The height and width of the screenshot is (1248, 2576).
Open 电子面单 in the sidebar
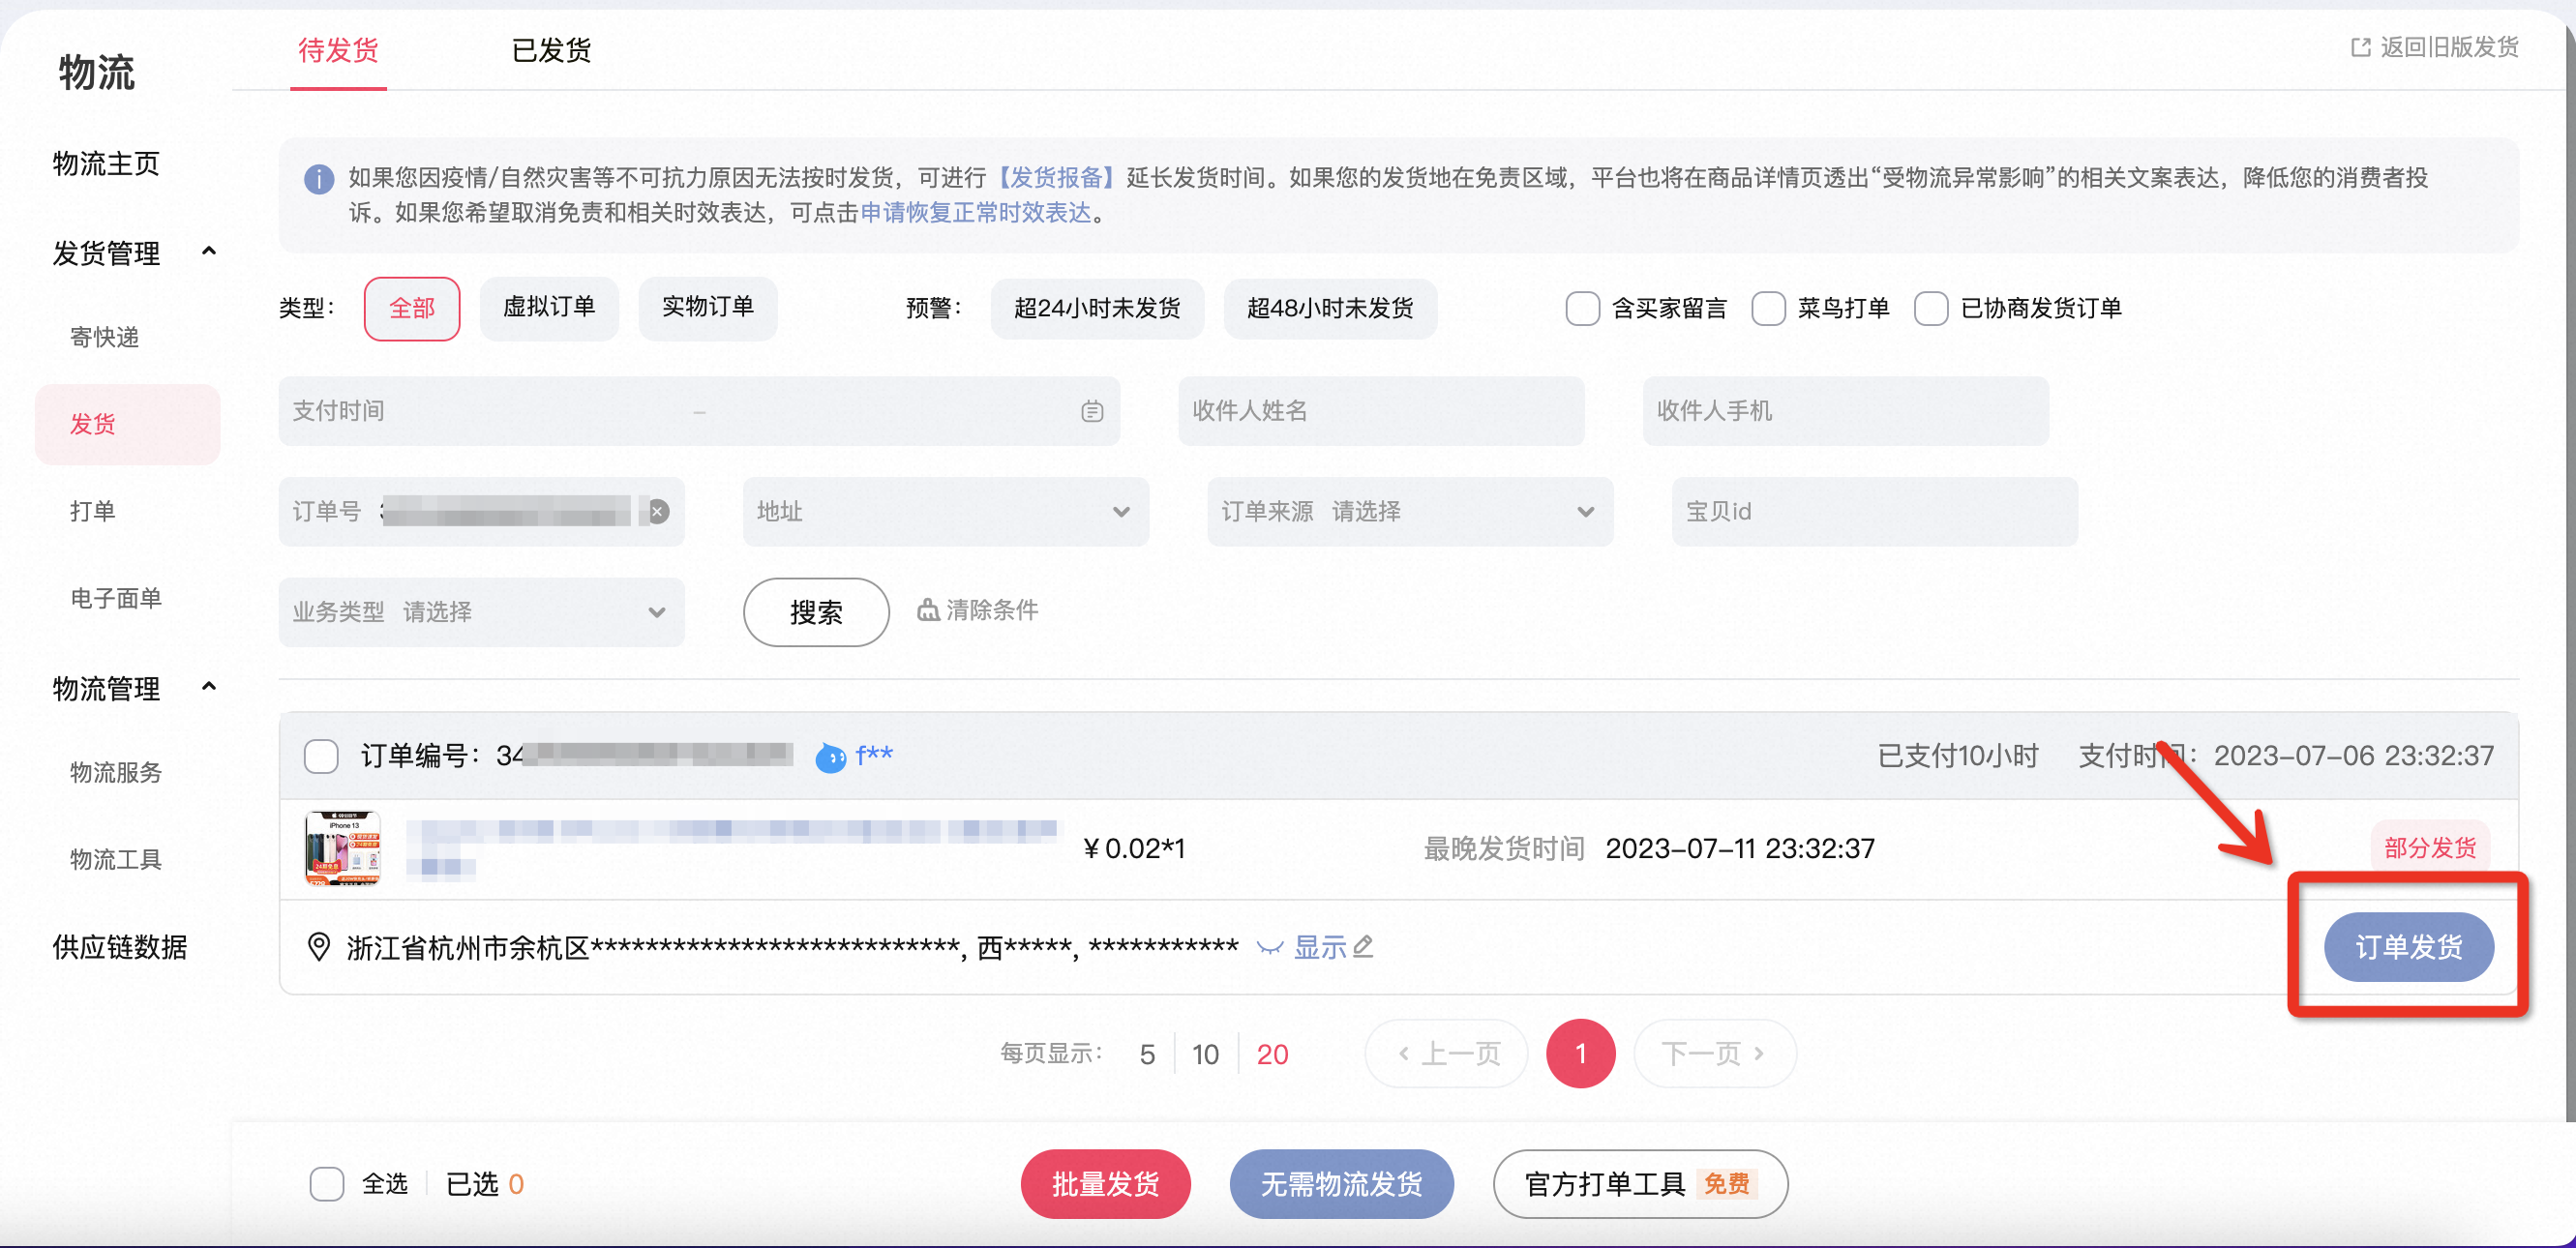(x=116, y=598)
